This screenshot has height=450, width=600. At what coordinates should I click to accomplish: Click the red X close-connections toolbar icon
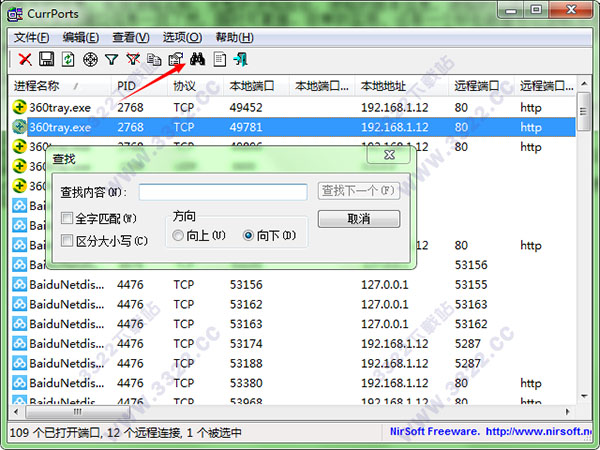tap(25, 59)
